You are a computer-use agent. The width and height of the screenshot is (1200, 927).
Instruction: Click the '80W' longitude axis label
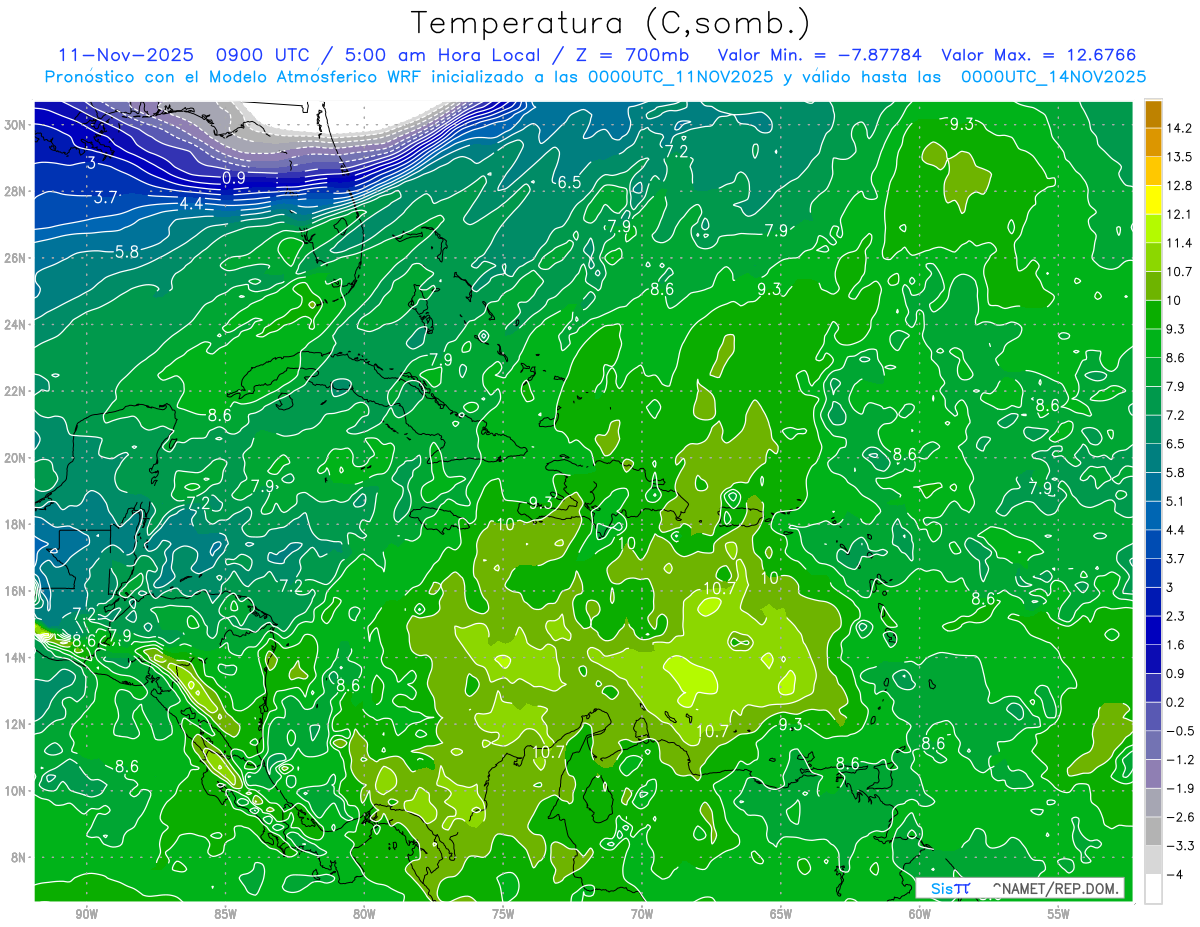coord(364,915)
